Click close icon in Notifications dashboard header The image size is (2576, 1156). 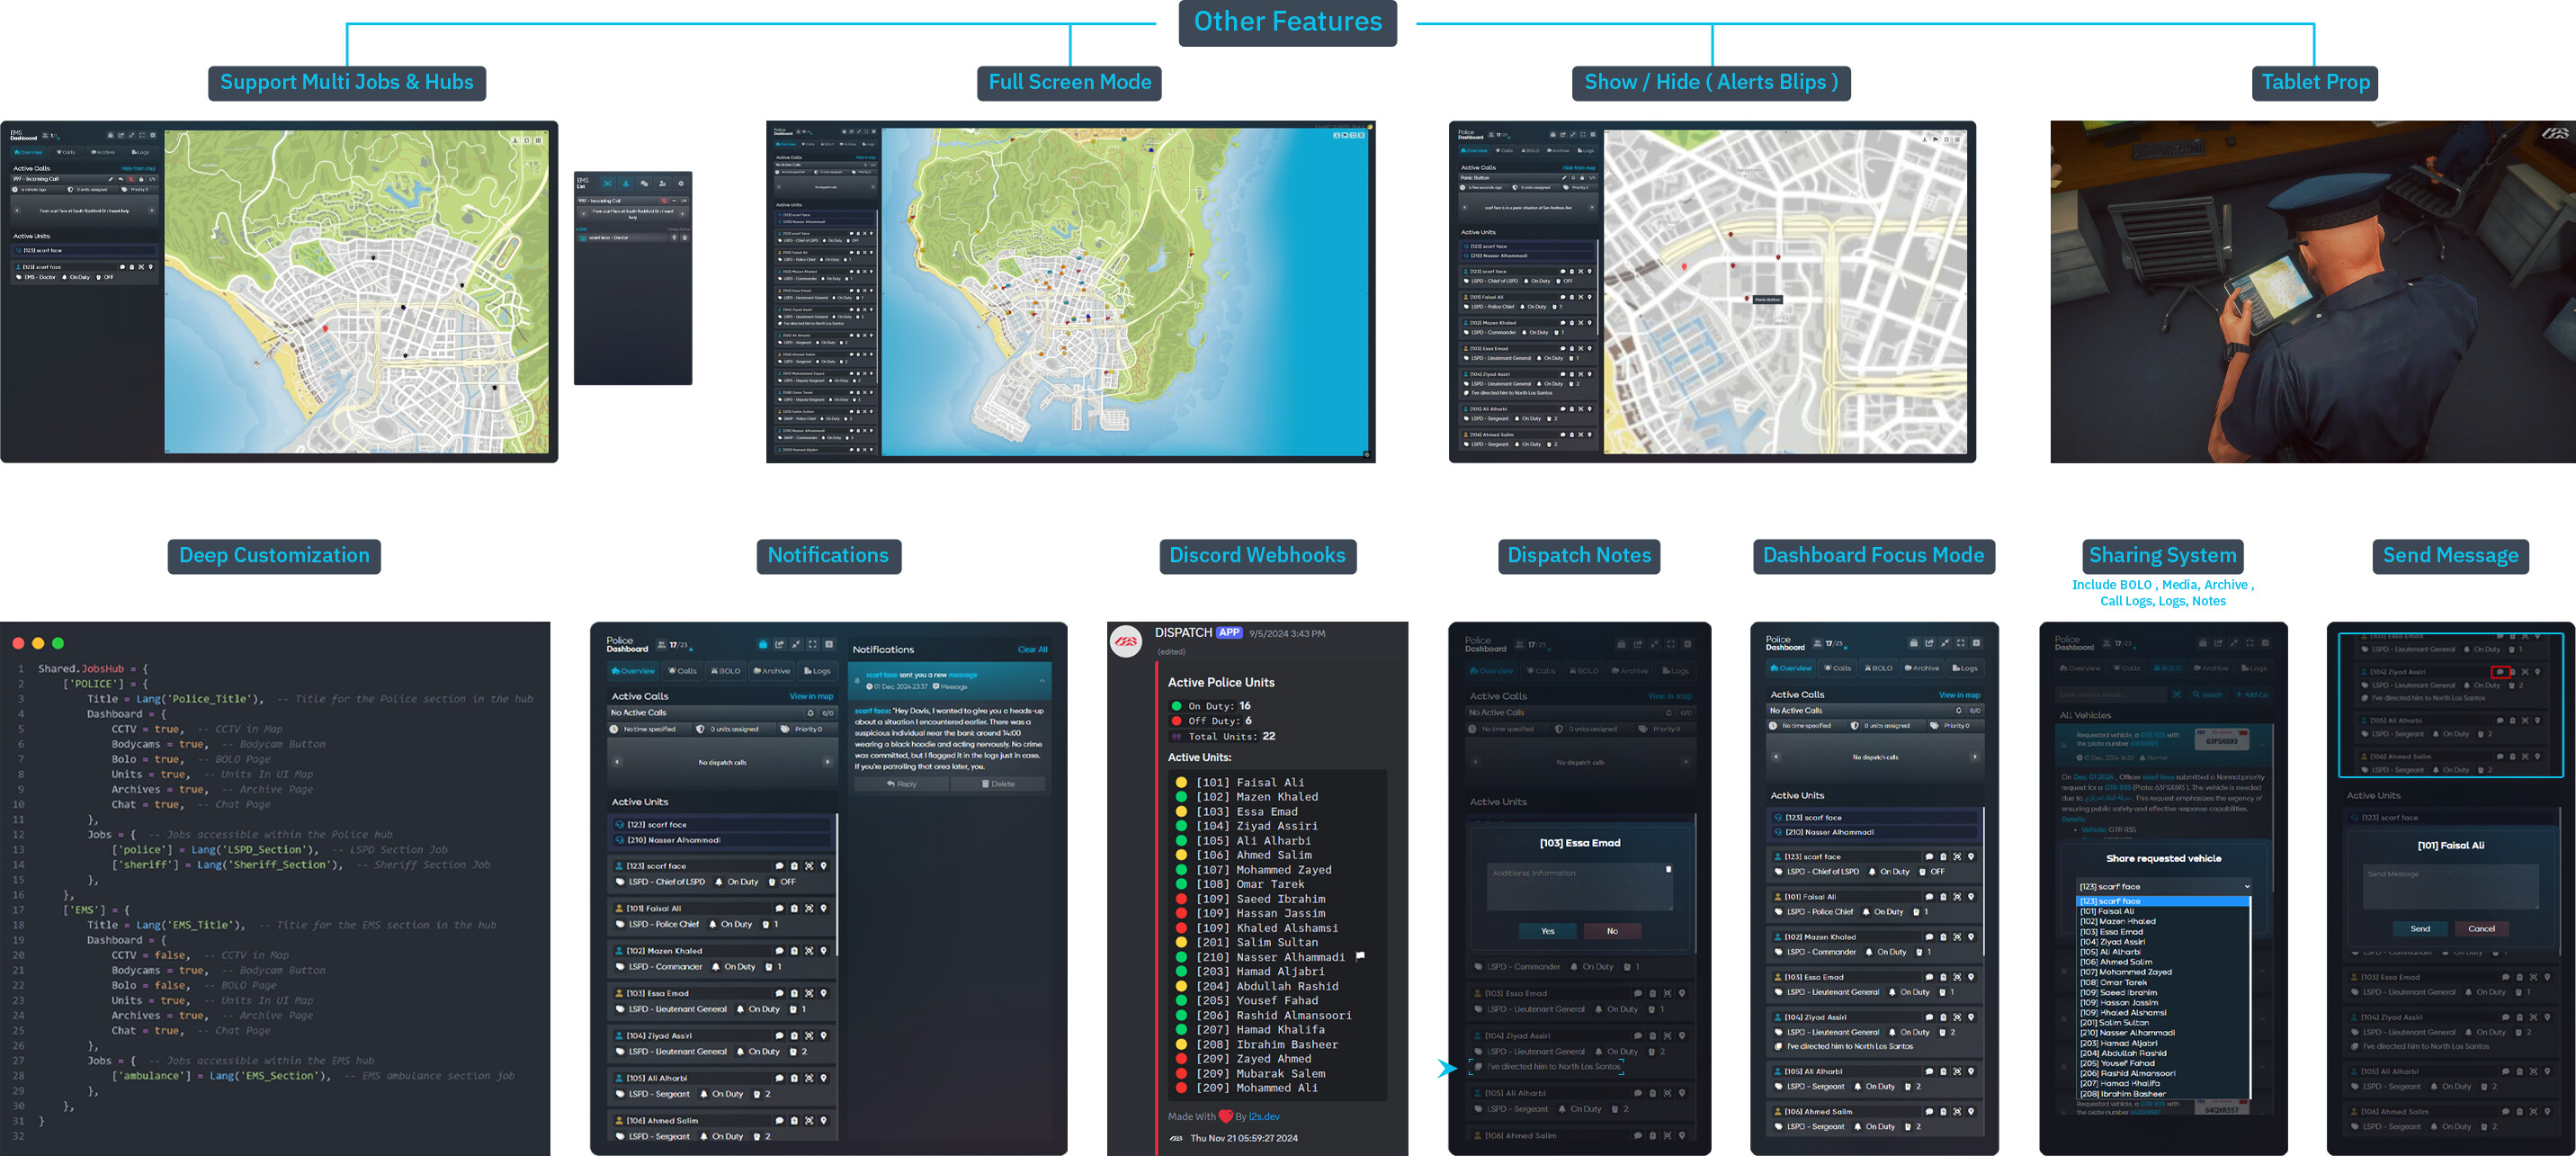pos(830,644)
